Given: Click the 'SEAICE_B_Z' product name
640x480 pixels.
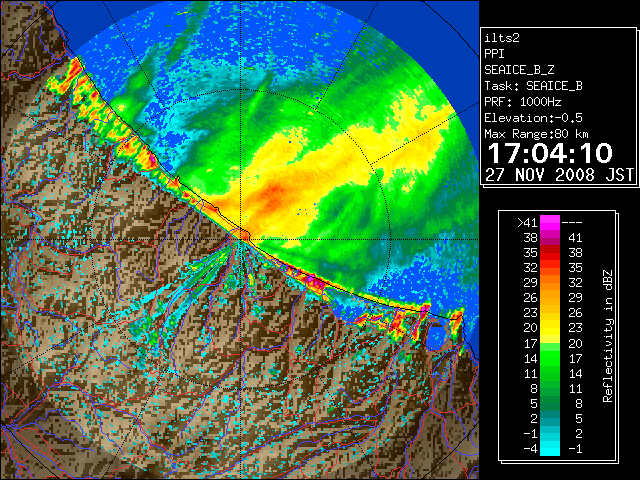Looking at the screenshot, I should pos(519,70).
